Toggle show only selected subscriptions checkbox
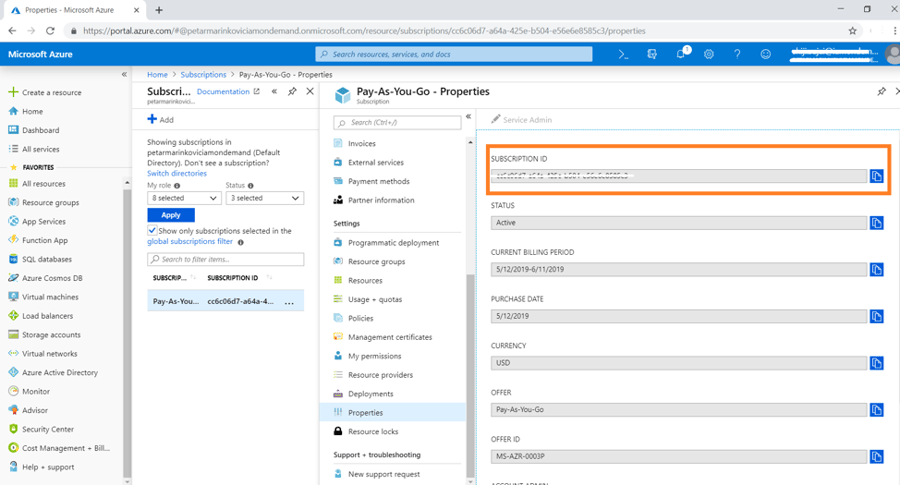 152,231
